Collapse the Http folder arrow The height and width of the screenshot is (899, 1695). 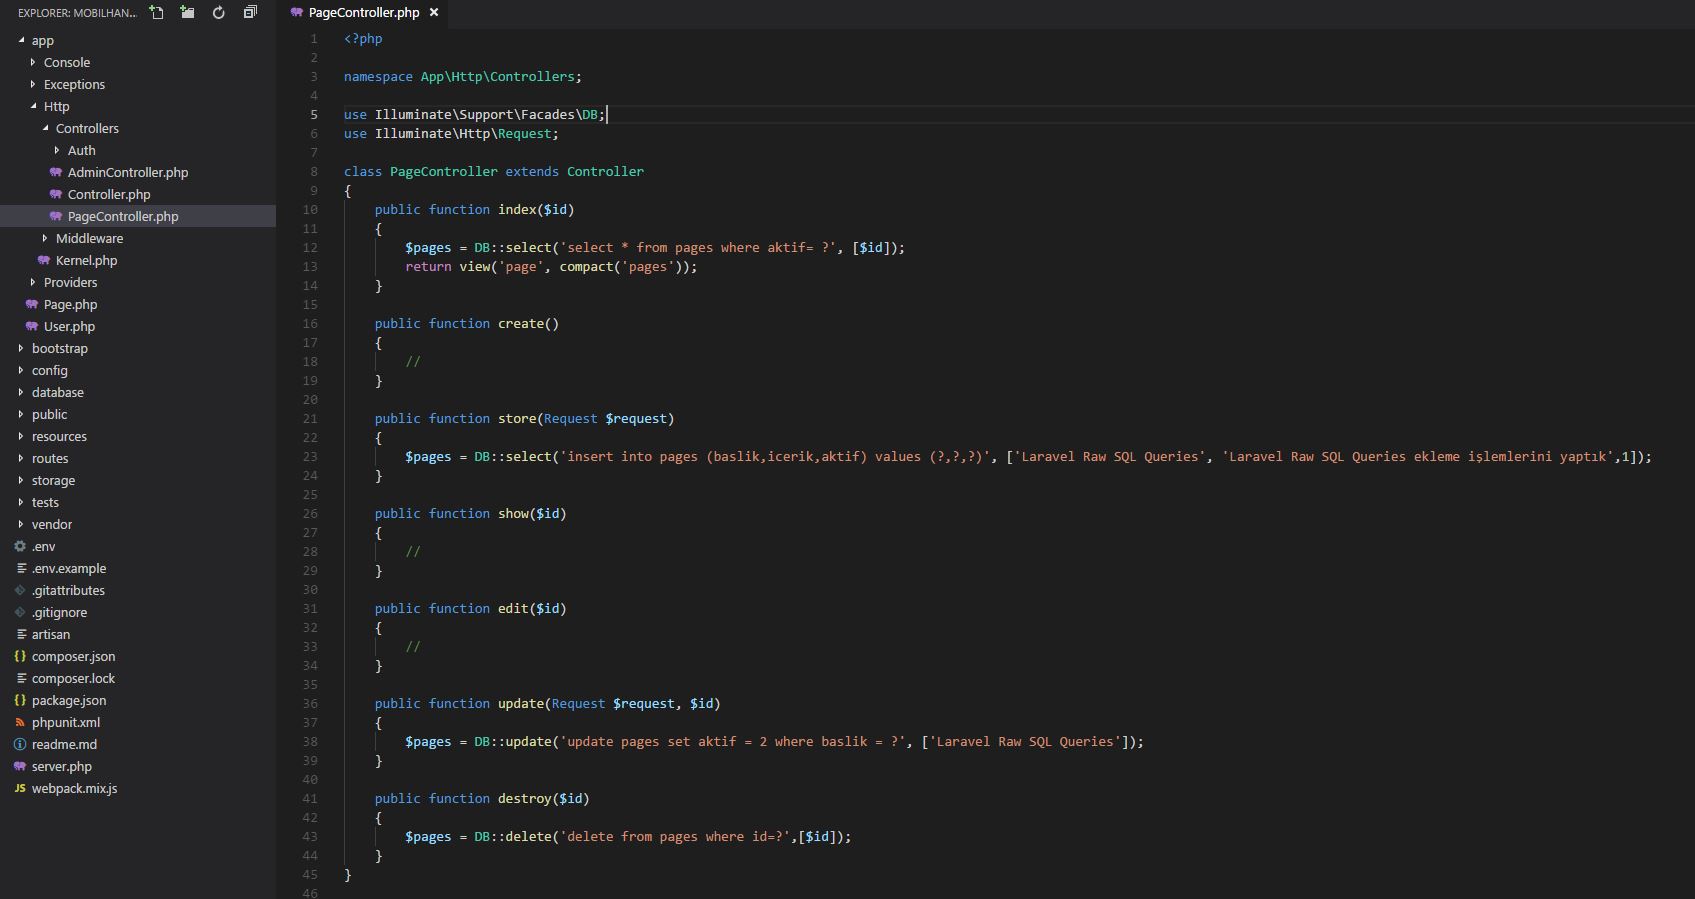[33, 106]
